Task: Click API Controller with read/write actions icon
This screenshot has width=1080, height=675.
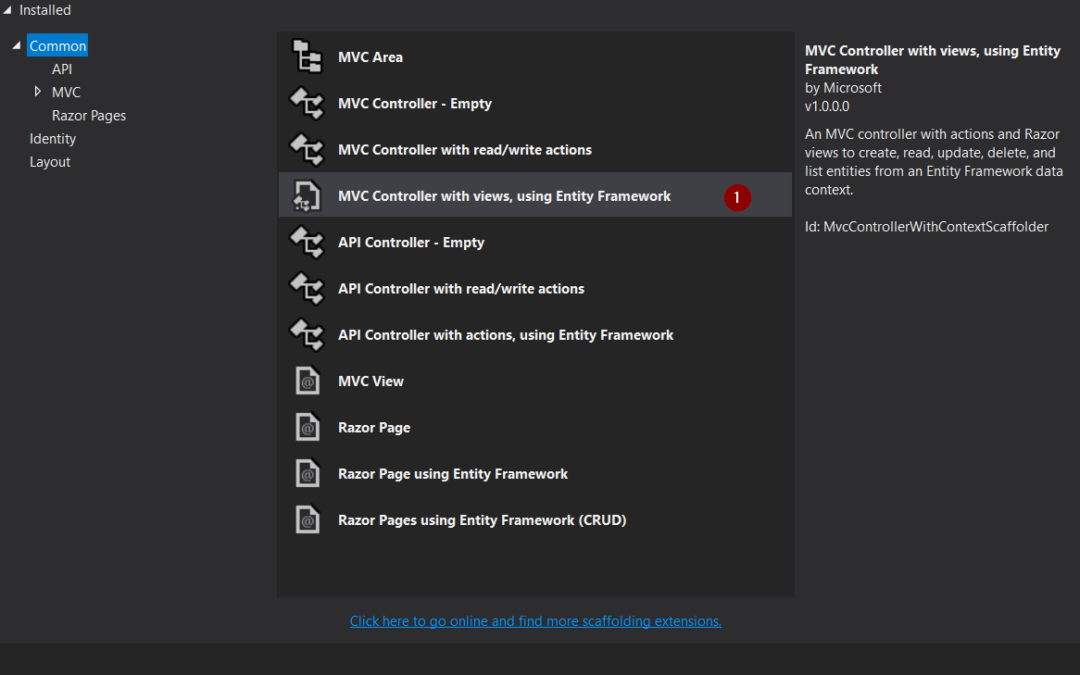Action: [307, 289]
